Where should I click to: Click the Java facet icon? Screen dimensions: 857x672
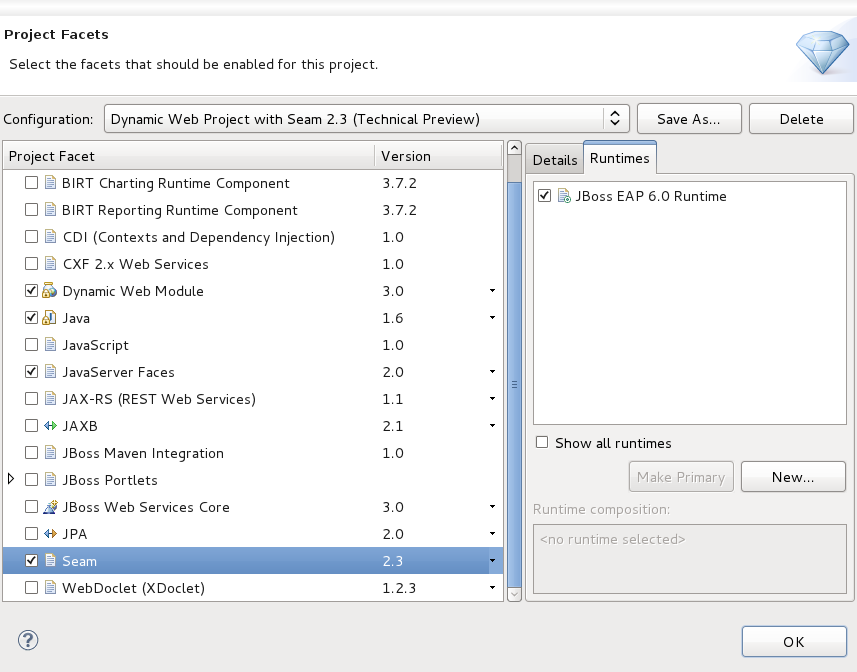[x=49, y=318]
